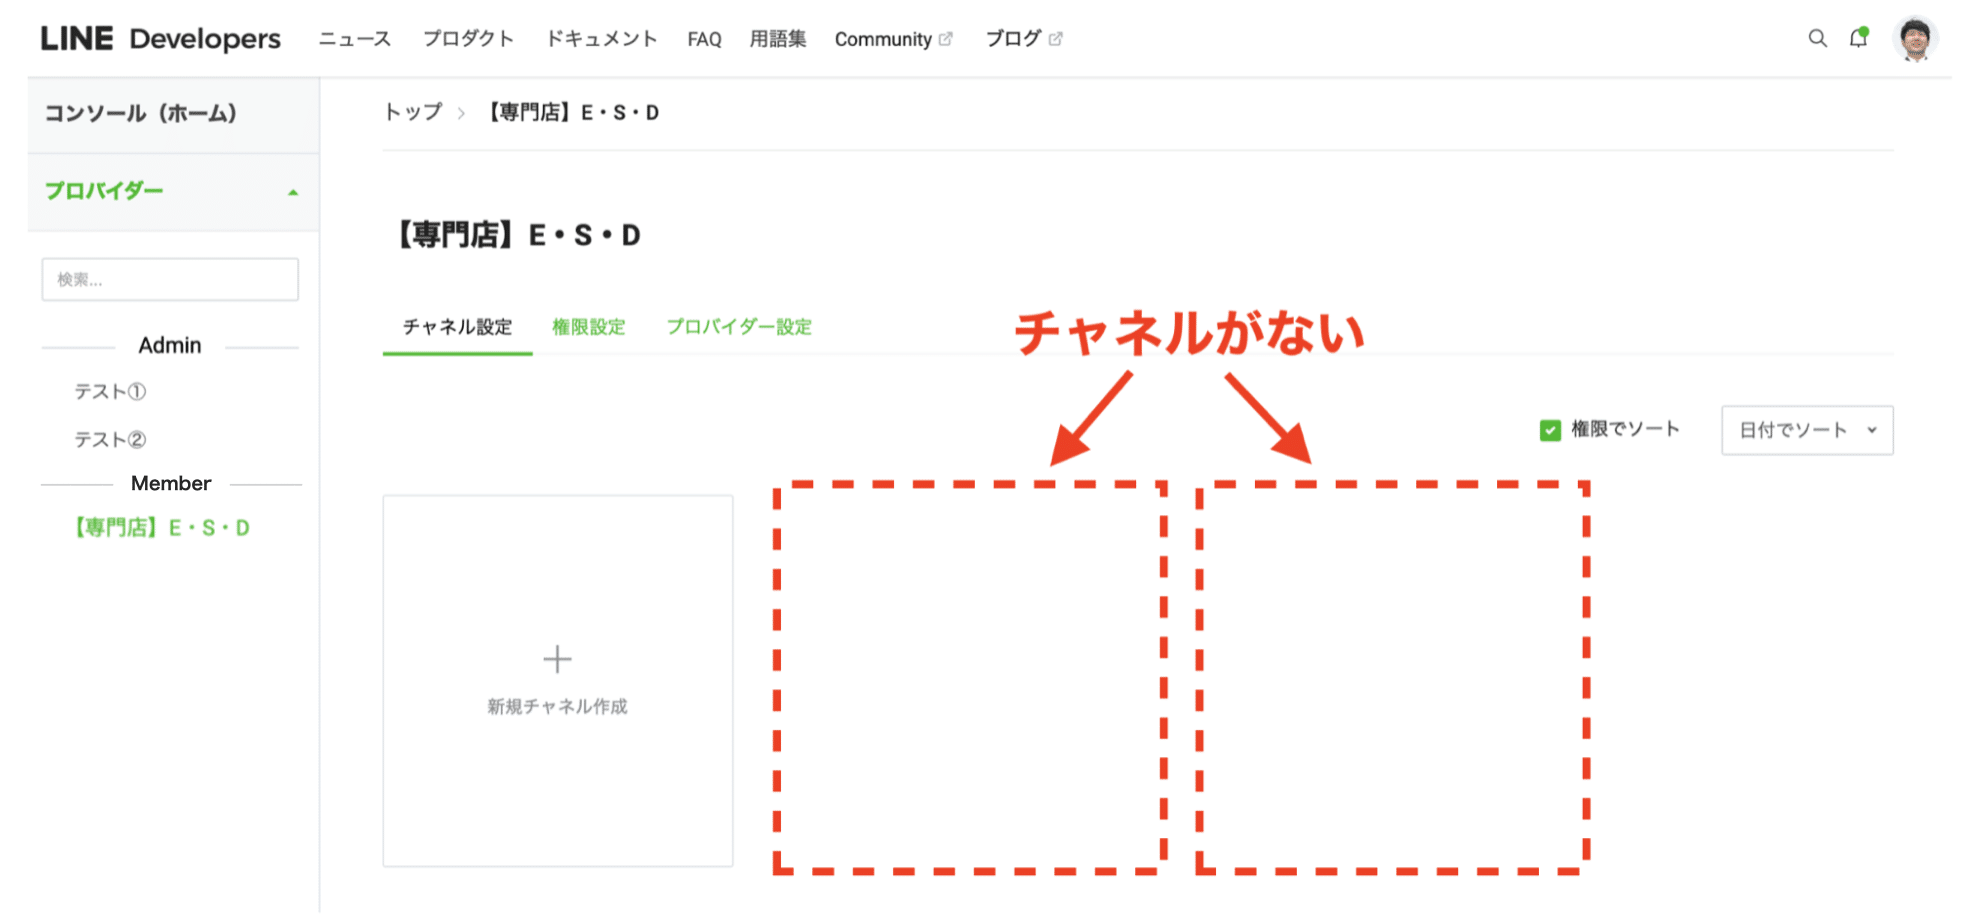Open the Community external link icon
Screen dimensions: 1986x916
(x=947, y=38)
